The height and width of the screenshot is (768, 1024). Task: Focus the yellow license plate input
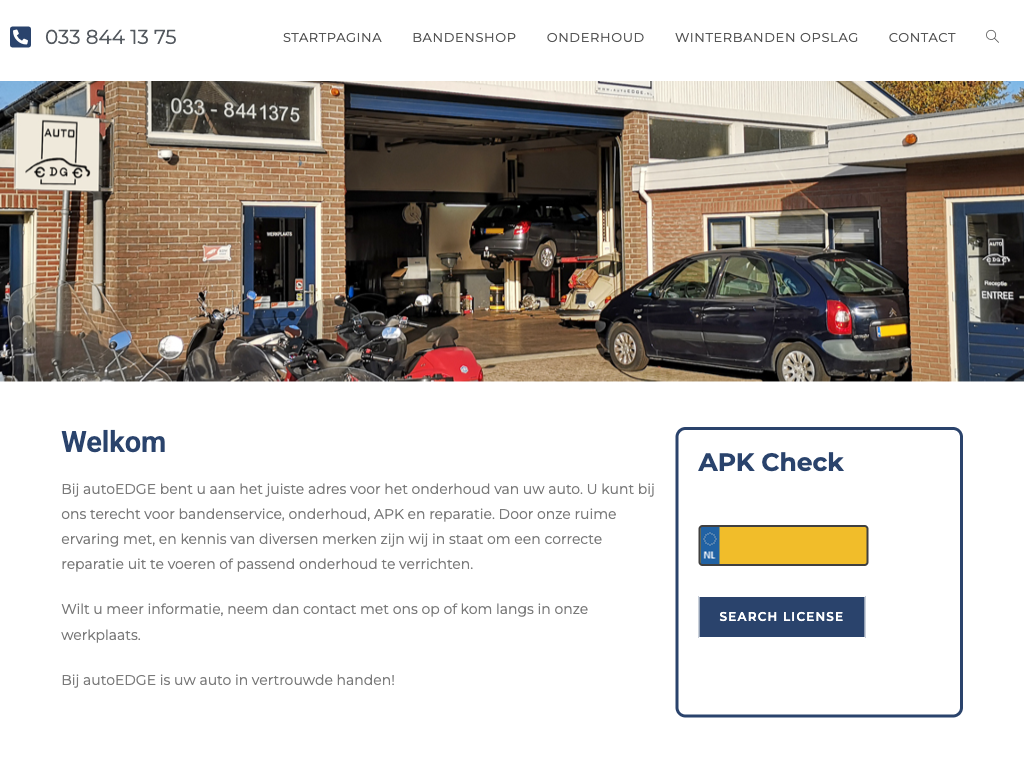pos(783,545)
